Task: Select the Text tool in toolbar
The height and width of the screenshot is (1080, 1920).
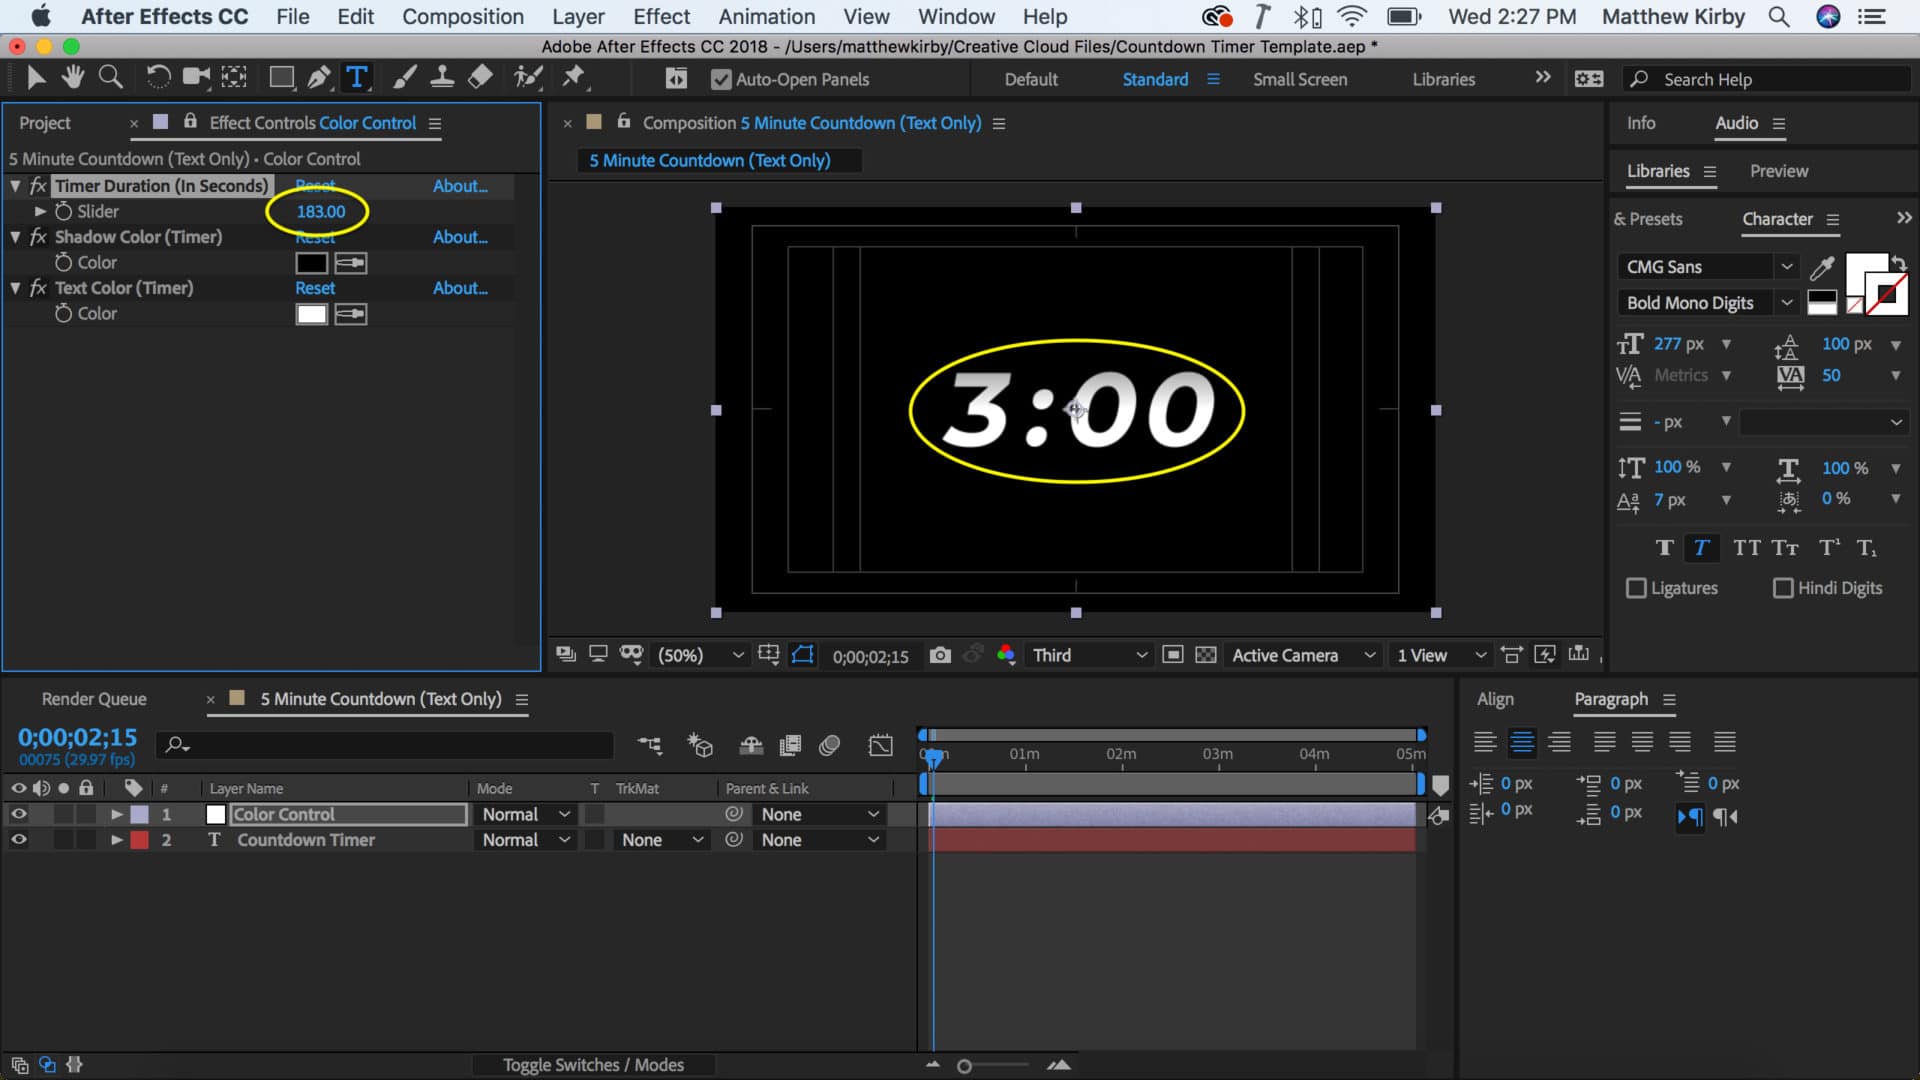Action: tap(356, 78)
